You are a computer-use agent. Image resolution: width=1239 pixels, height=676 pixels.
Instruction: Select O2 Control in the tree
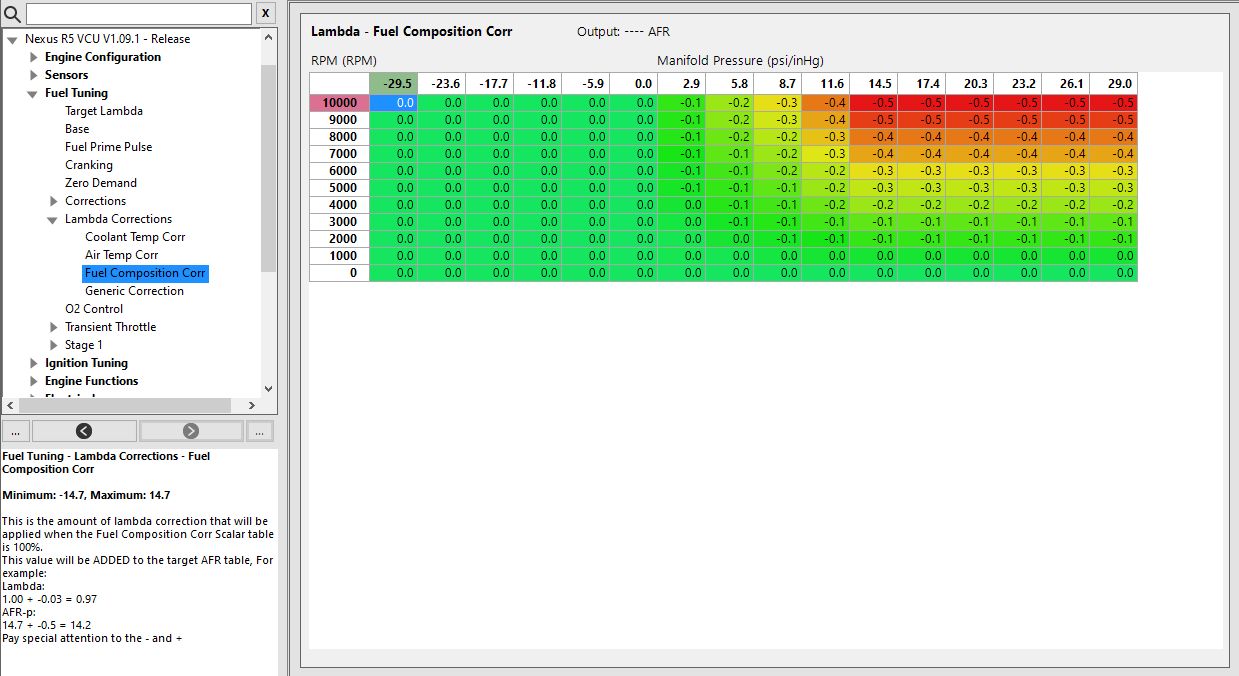(x=94, y=309)
